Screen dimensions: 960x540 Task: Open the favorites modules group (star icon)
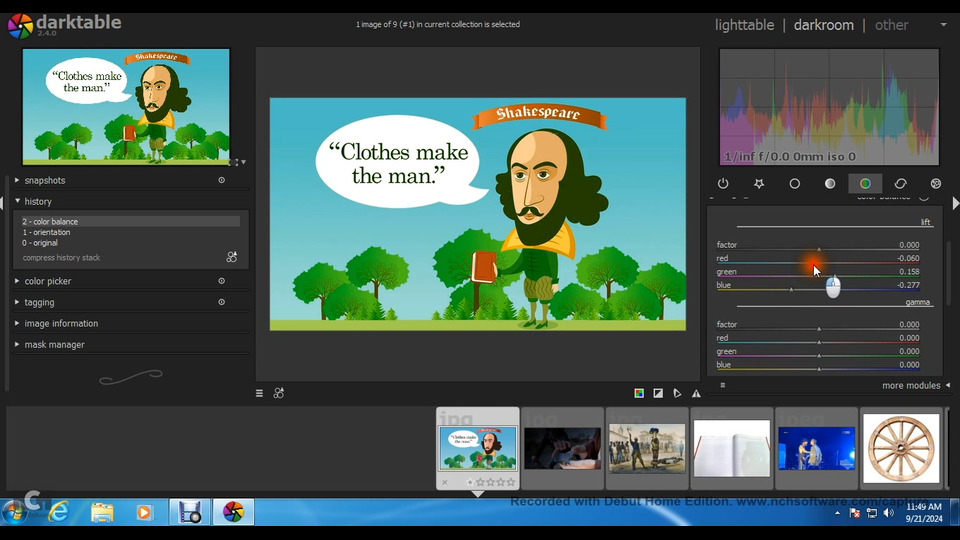tap(759, 184)
